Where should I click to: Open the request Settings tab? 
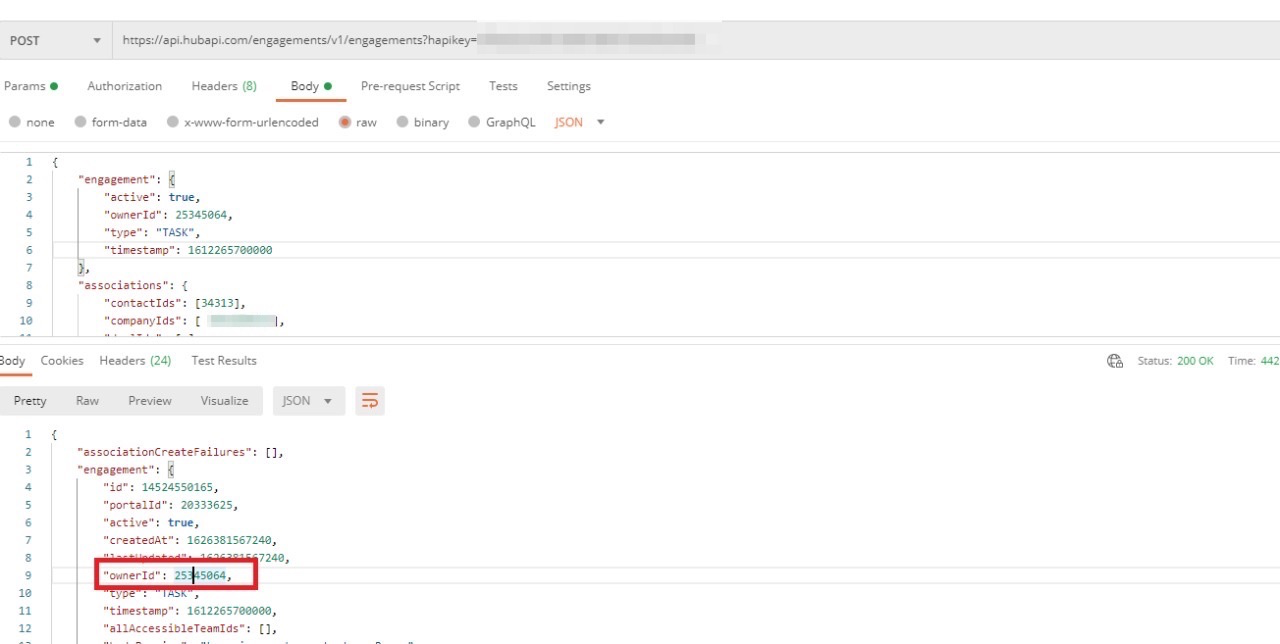[x=568, y=86]
